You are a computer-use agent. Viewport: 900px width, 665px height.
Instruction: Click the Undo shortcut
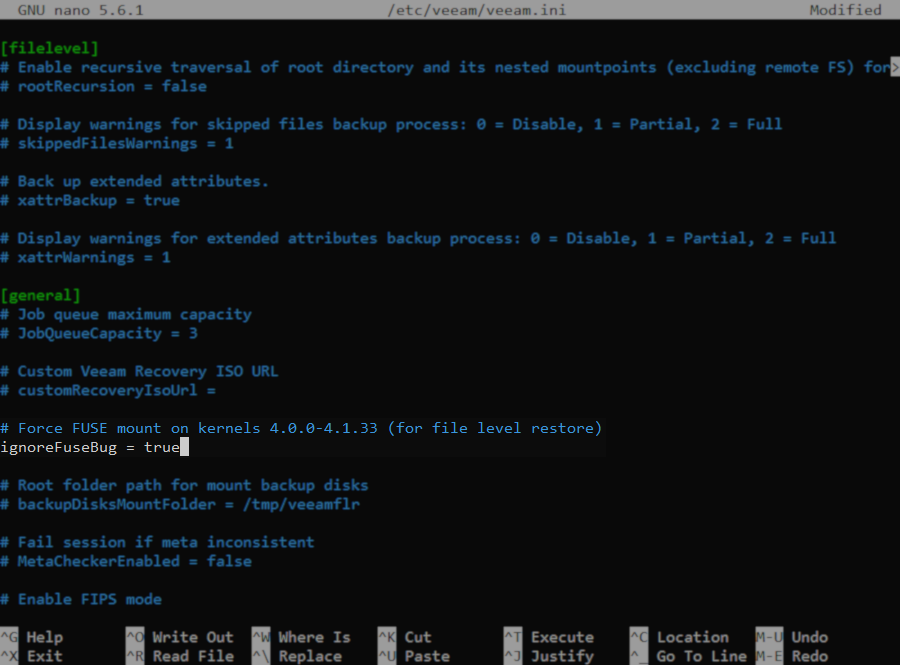click(x=792, y=637)
